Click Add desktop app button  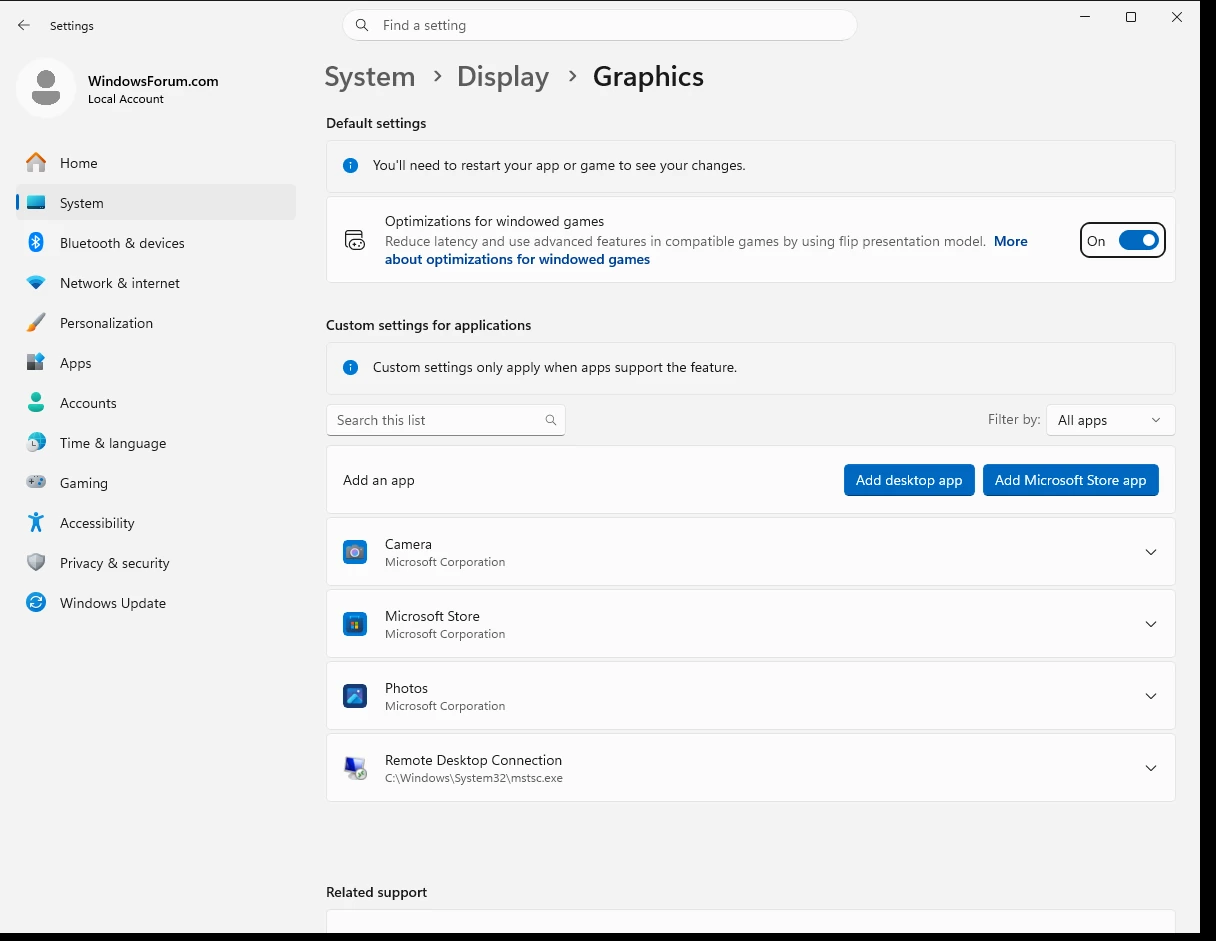[909, 480]
